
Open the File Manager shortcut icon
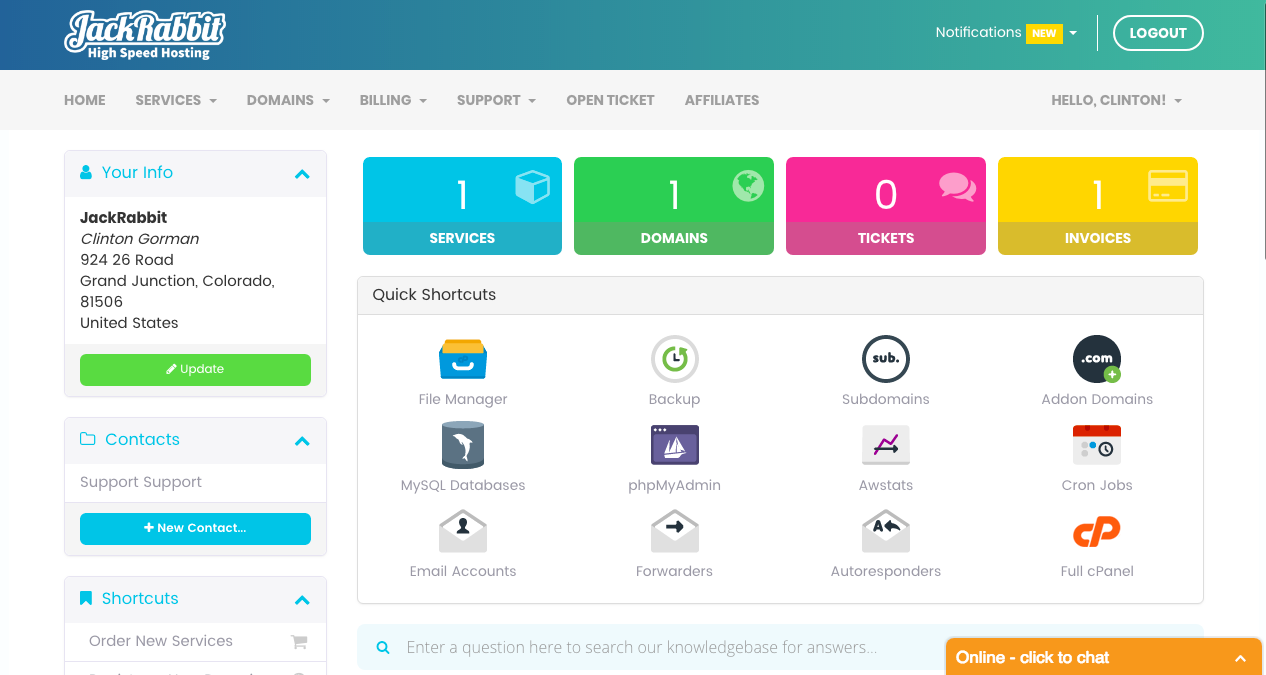tap(462, 359)
